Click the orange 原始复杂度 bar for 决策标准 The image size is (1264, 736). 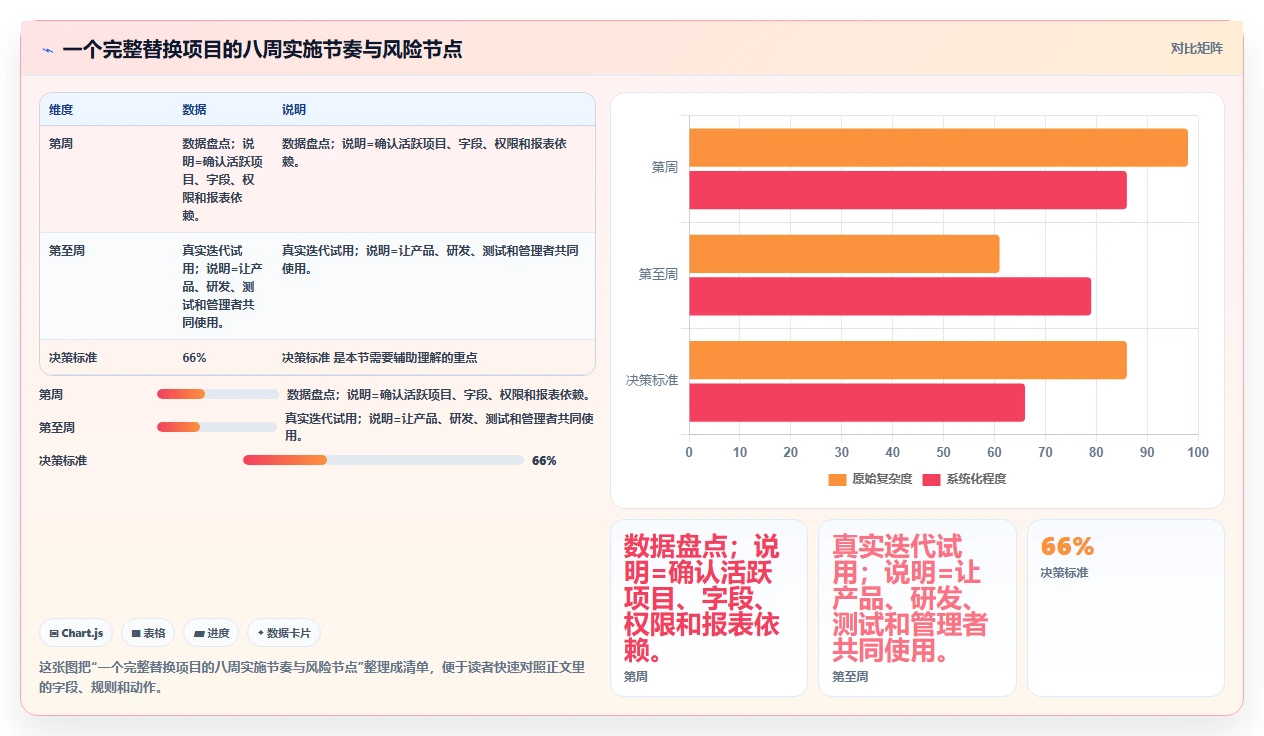click(908, 360)
